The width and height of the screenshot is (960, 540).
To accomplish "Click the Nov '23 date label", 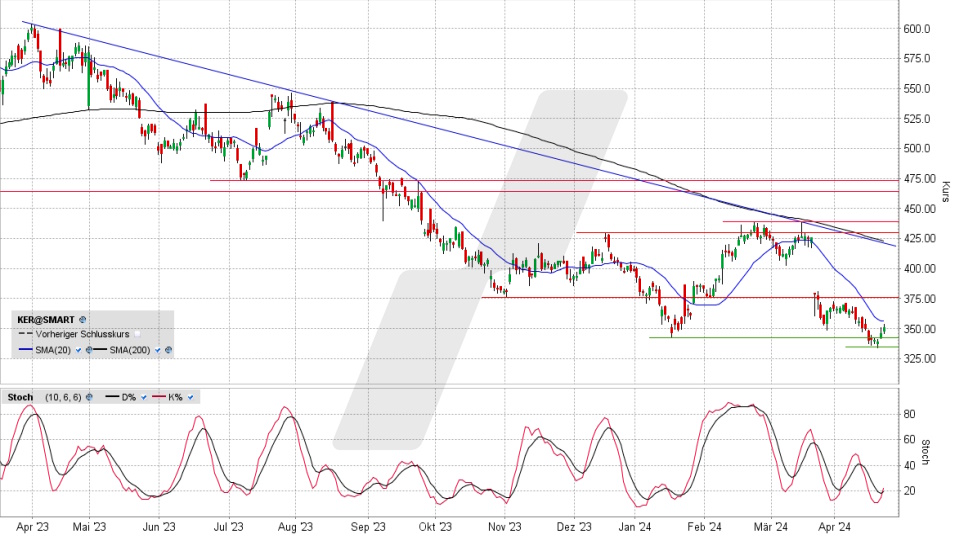I will point(505,527).
